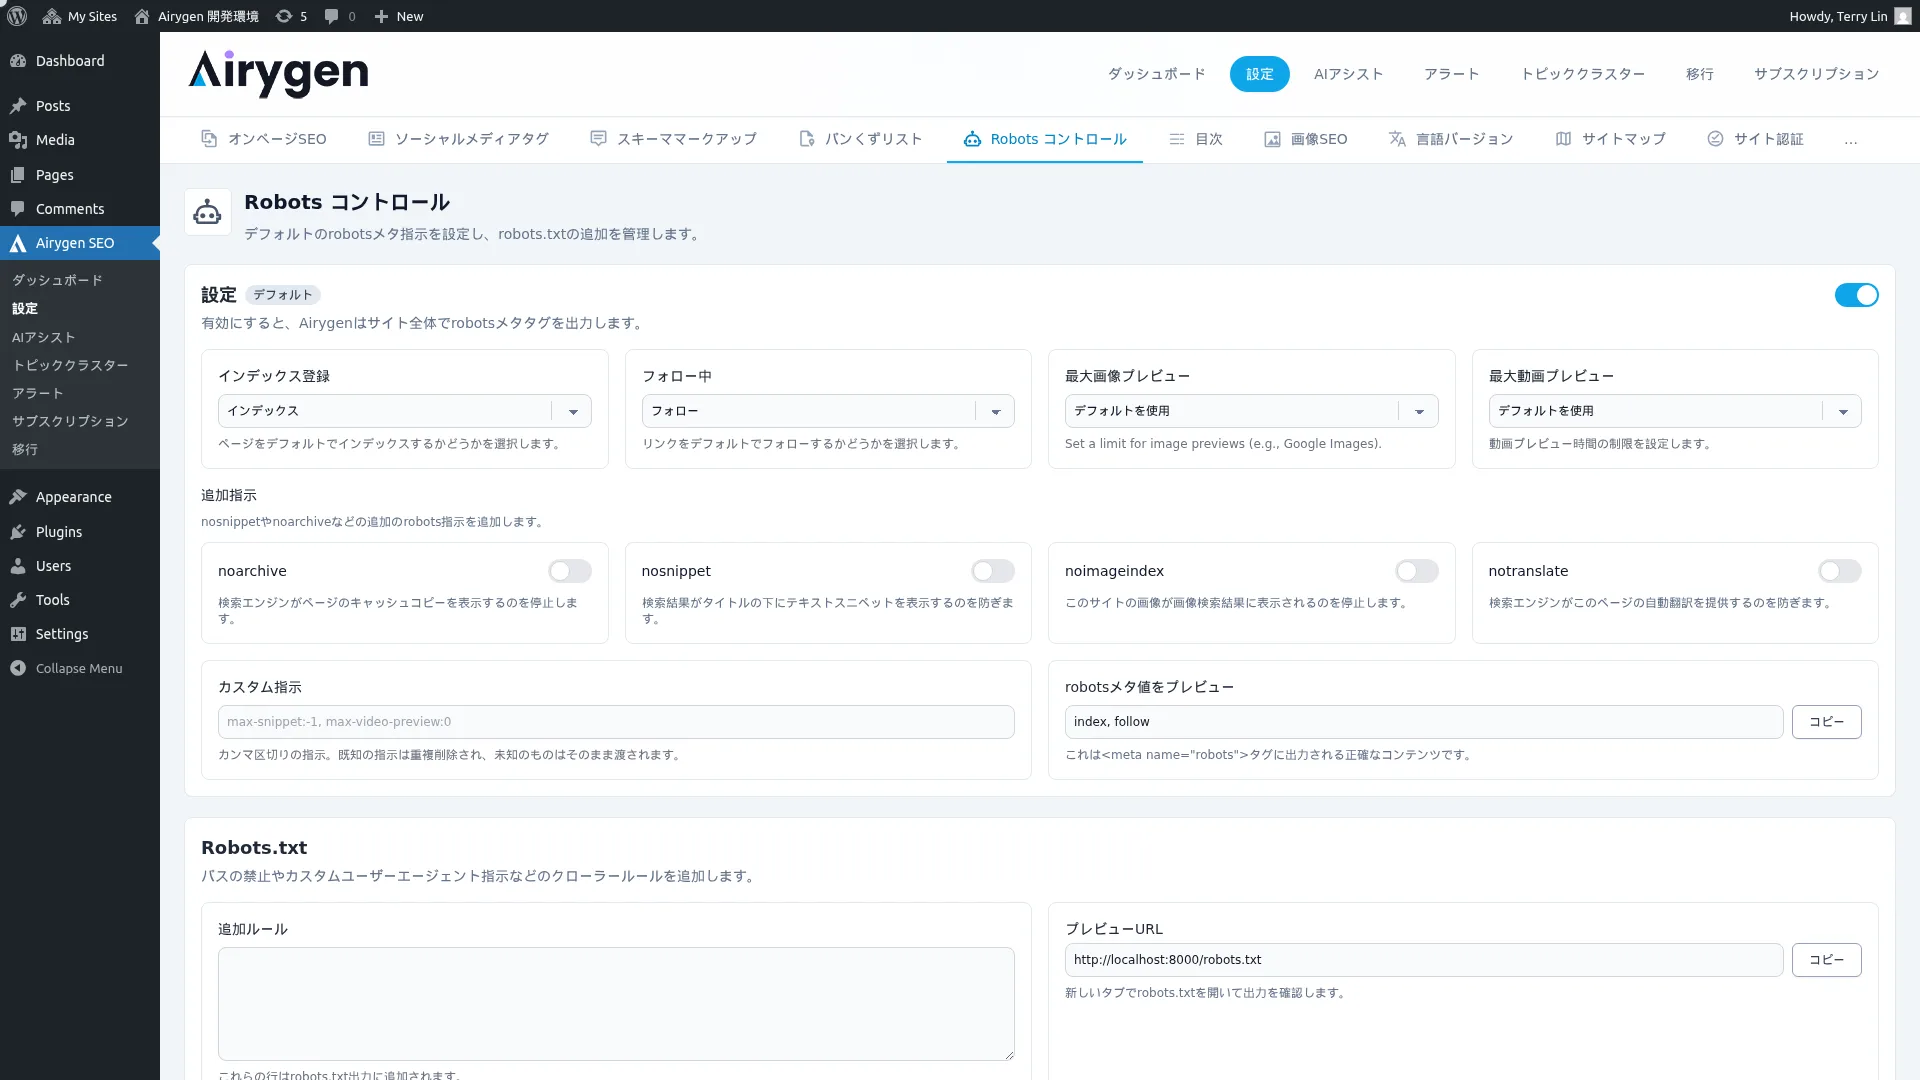Click the WordPress logo icon in admin bar

point(17,16)
